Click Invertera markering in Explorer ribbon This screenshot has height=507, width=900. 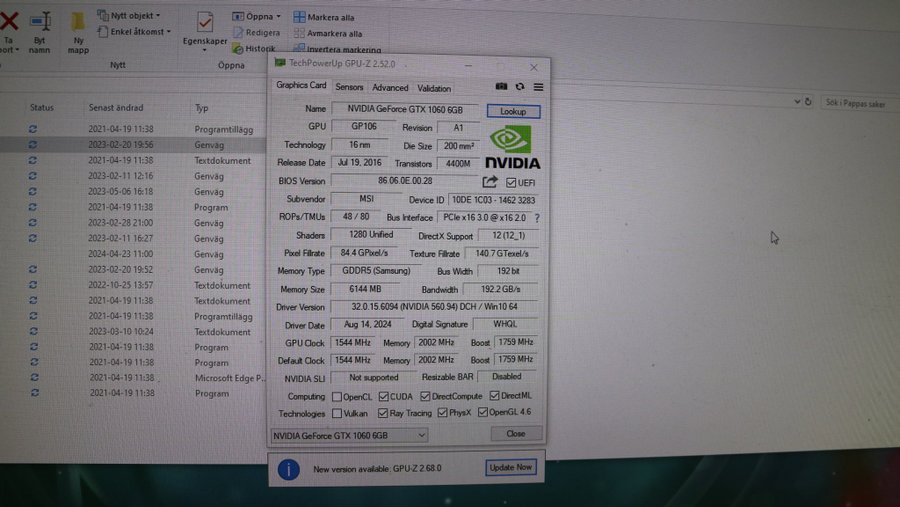point(337,49)
